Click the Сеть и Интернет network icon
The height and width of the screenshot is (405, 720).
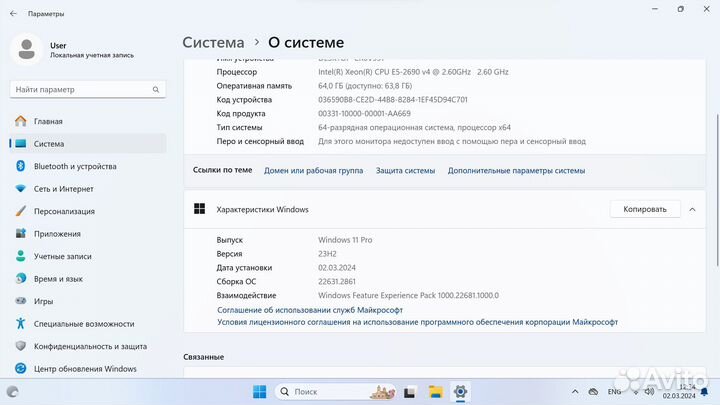pyautogui.click(x=21, y=189)
